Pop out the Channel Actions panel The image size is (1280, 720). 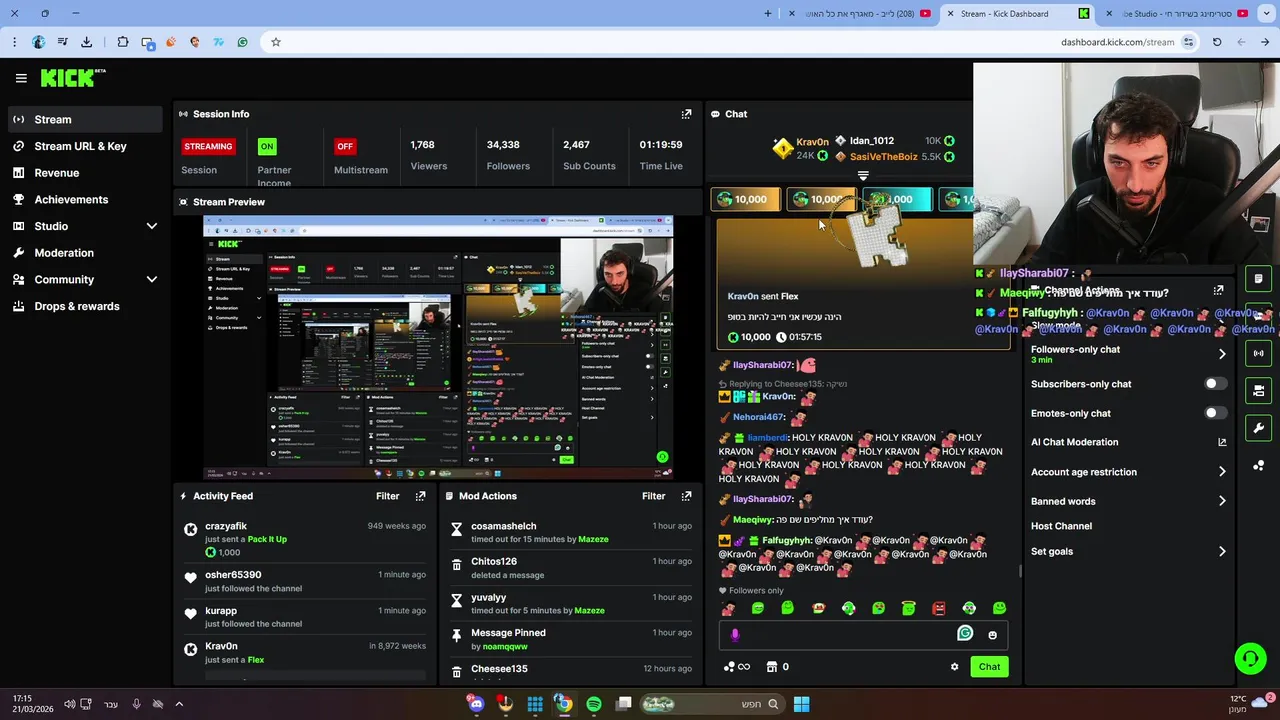pyautogui.click(x=1218, y=290)
